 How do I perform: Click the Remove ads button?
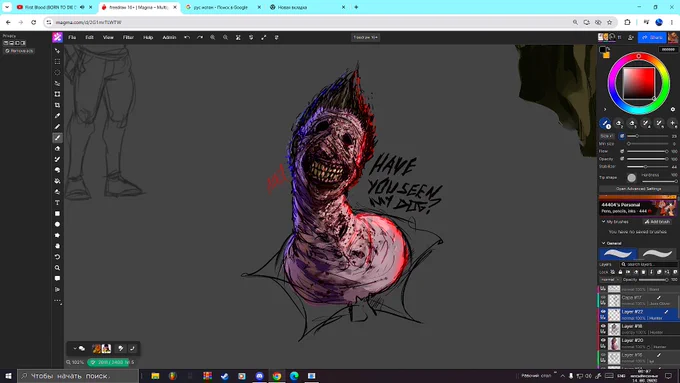(x=19, y=51)
